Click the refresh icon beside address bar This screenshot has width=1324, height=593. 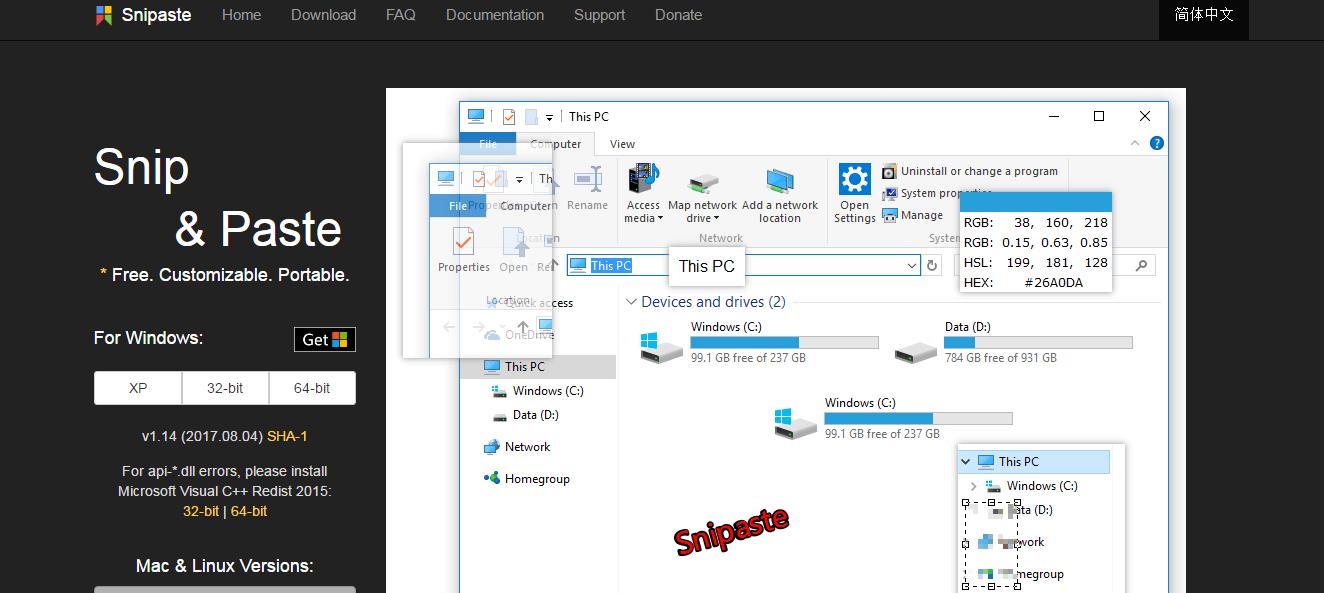[x=932, y=265]
